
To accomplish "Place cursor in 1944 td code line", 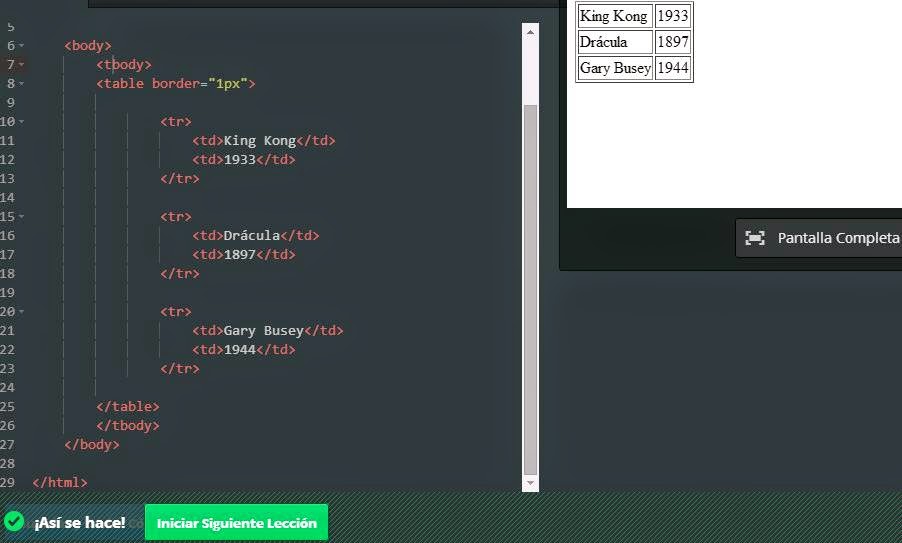I will pos(243,349).
